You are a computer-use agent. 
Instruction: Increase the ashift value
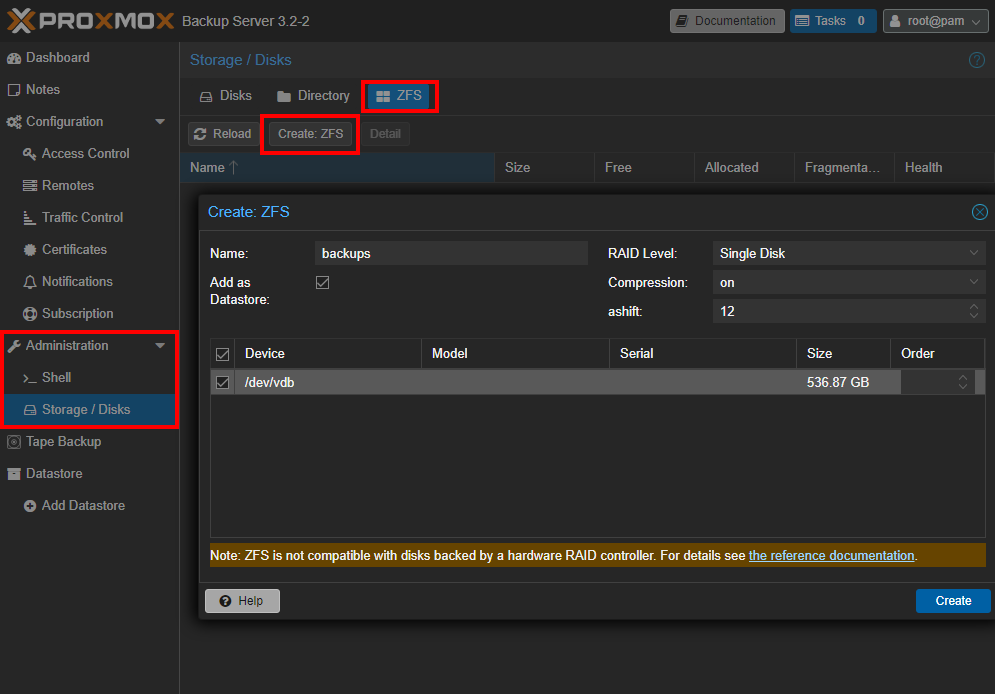974,306
